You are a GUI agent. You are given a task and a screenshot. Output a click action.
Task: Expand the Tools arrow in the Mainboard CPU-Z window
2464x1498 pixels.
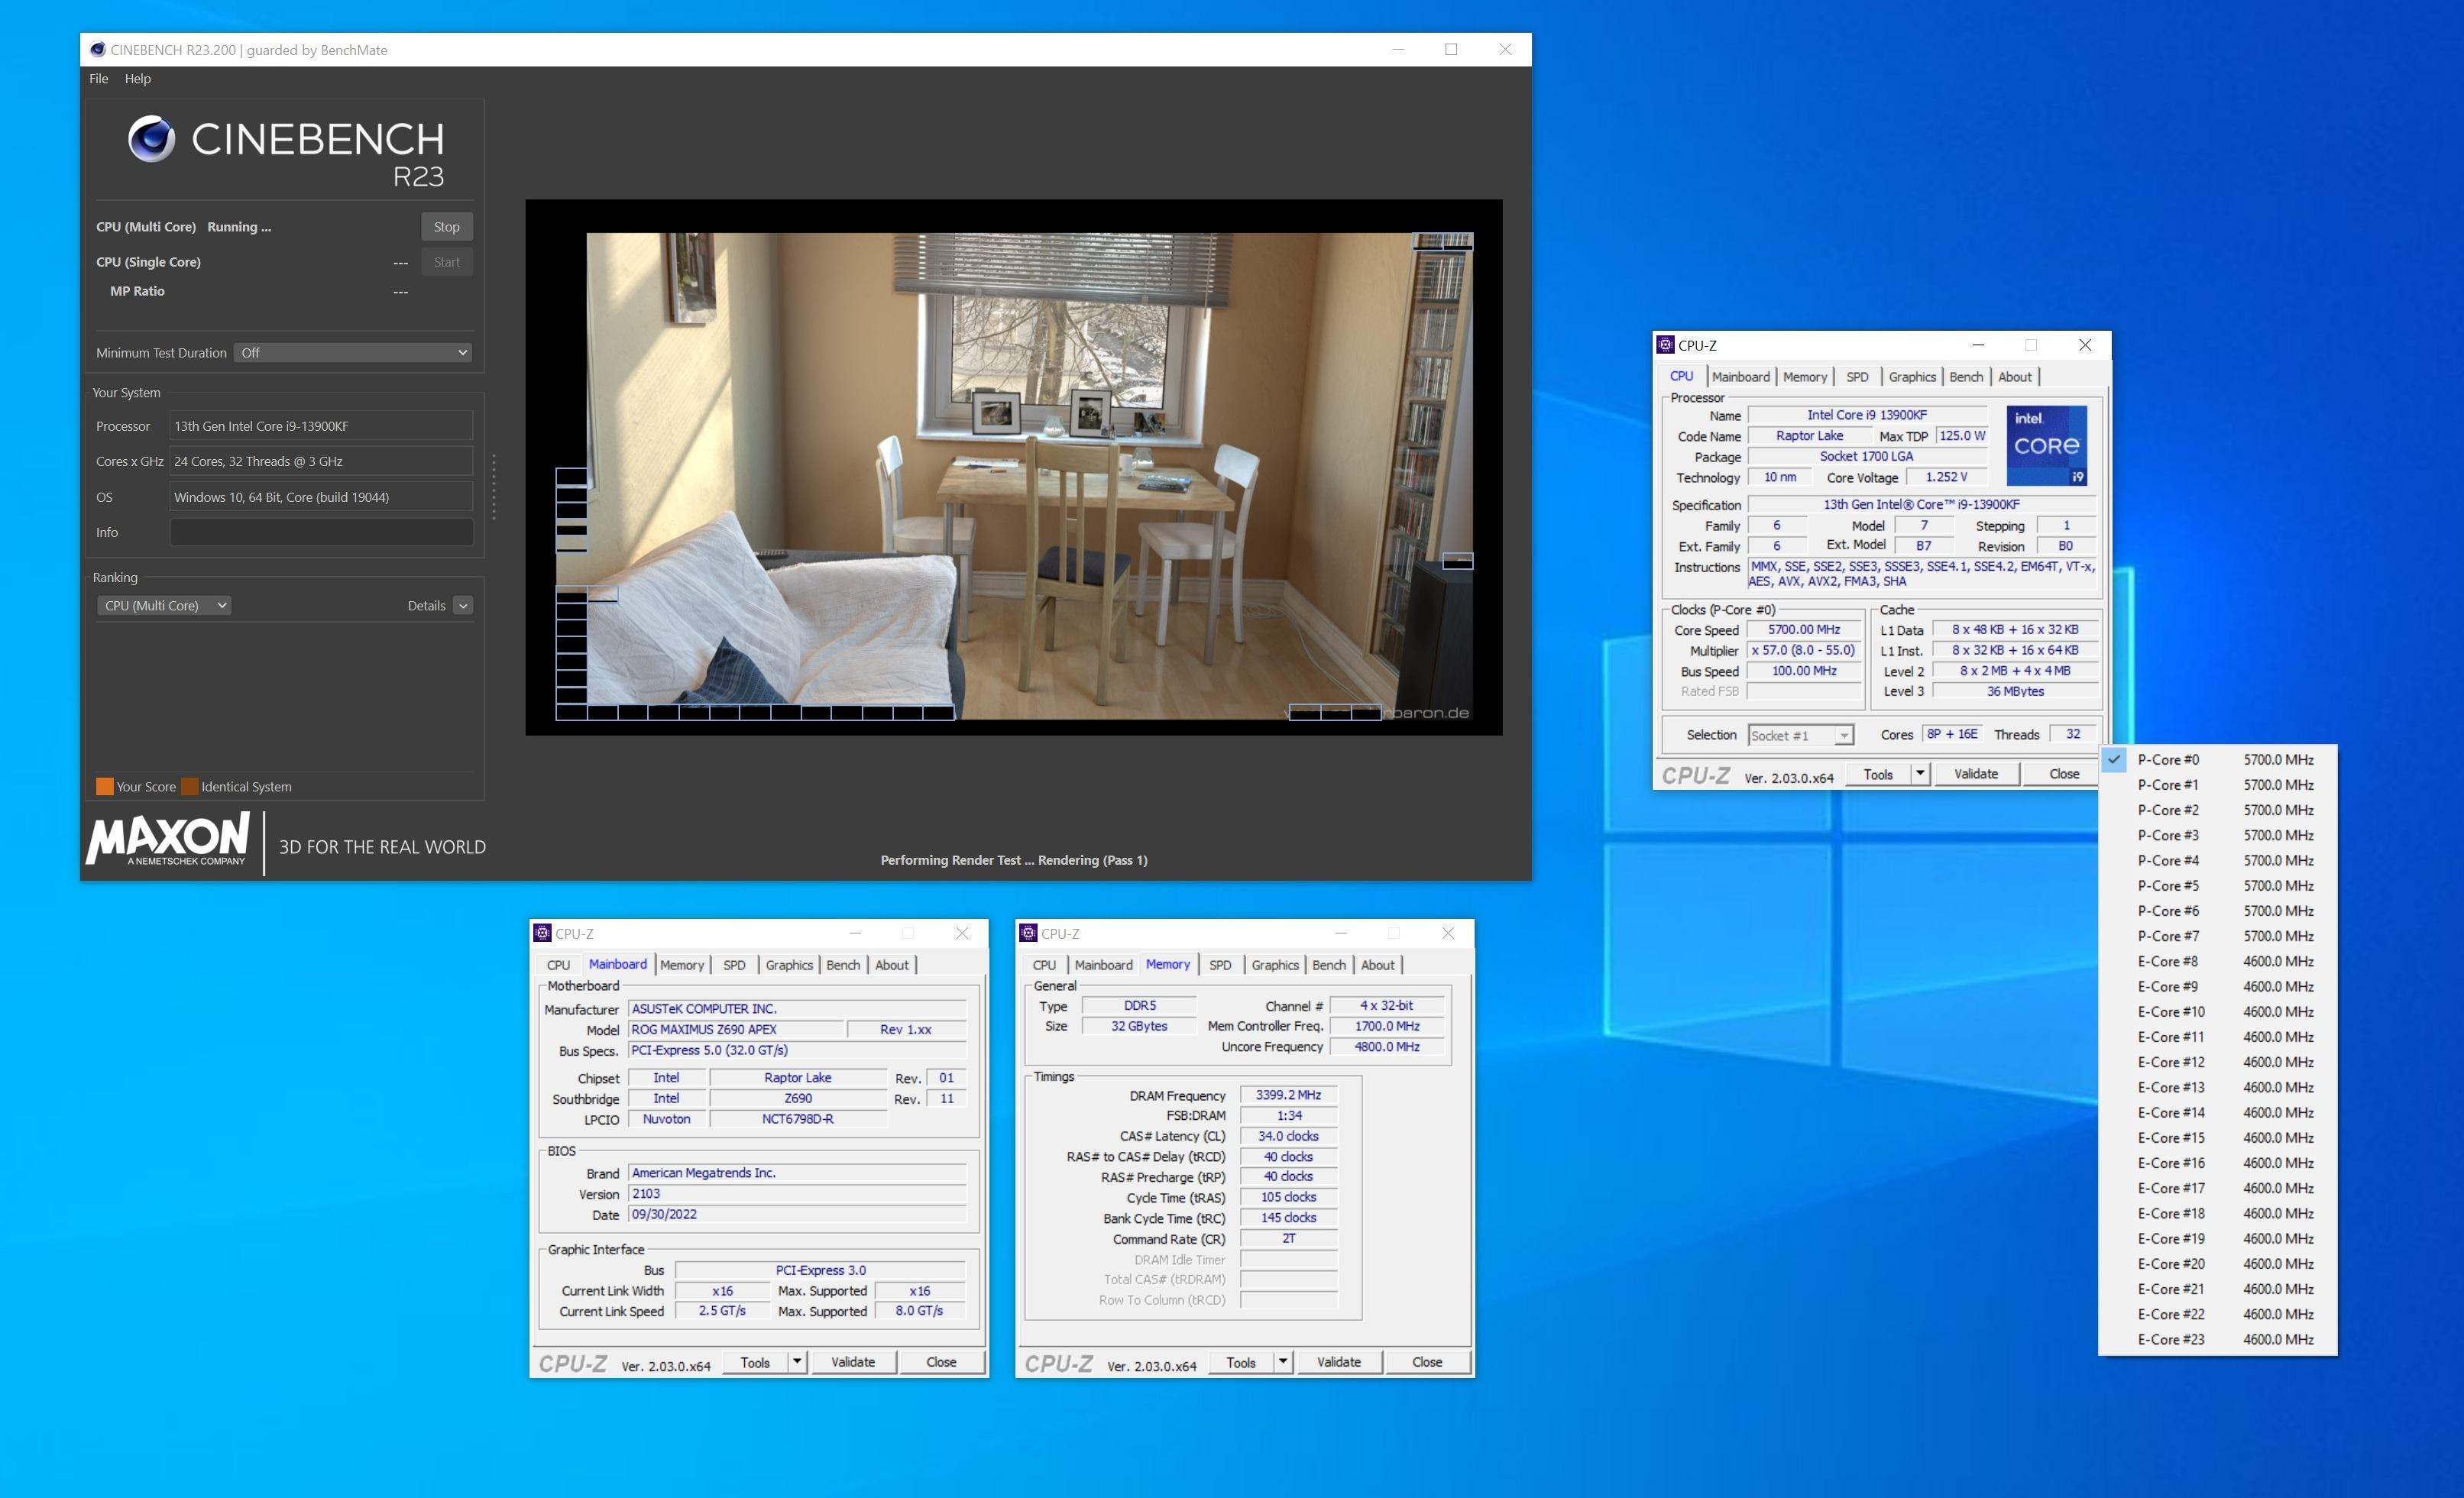(797, 1361)
